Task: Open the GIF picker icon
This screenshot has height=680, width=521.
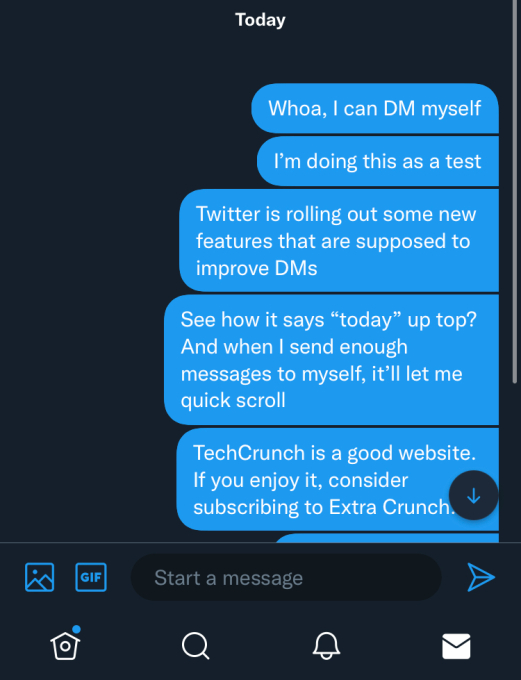Action: pyautogui.click(x=91, y=577)
